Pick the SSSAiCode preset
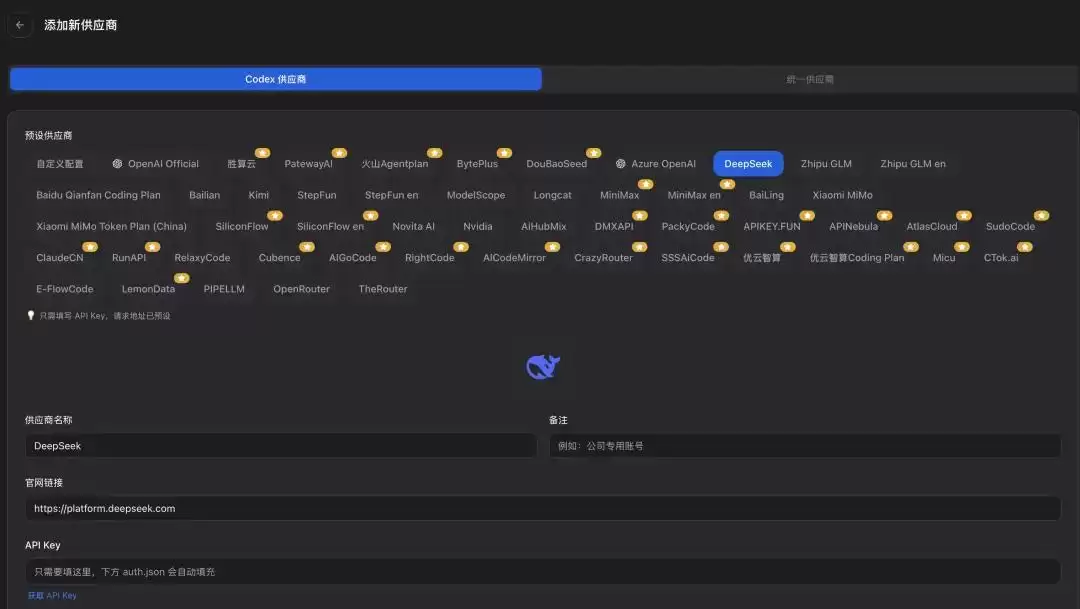The width and height of the screenshot is (1080, 609). [x=687, y=258]
